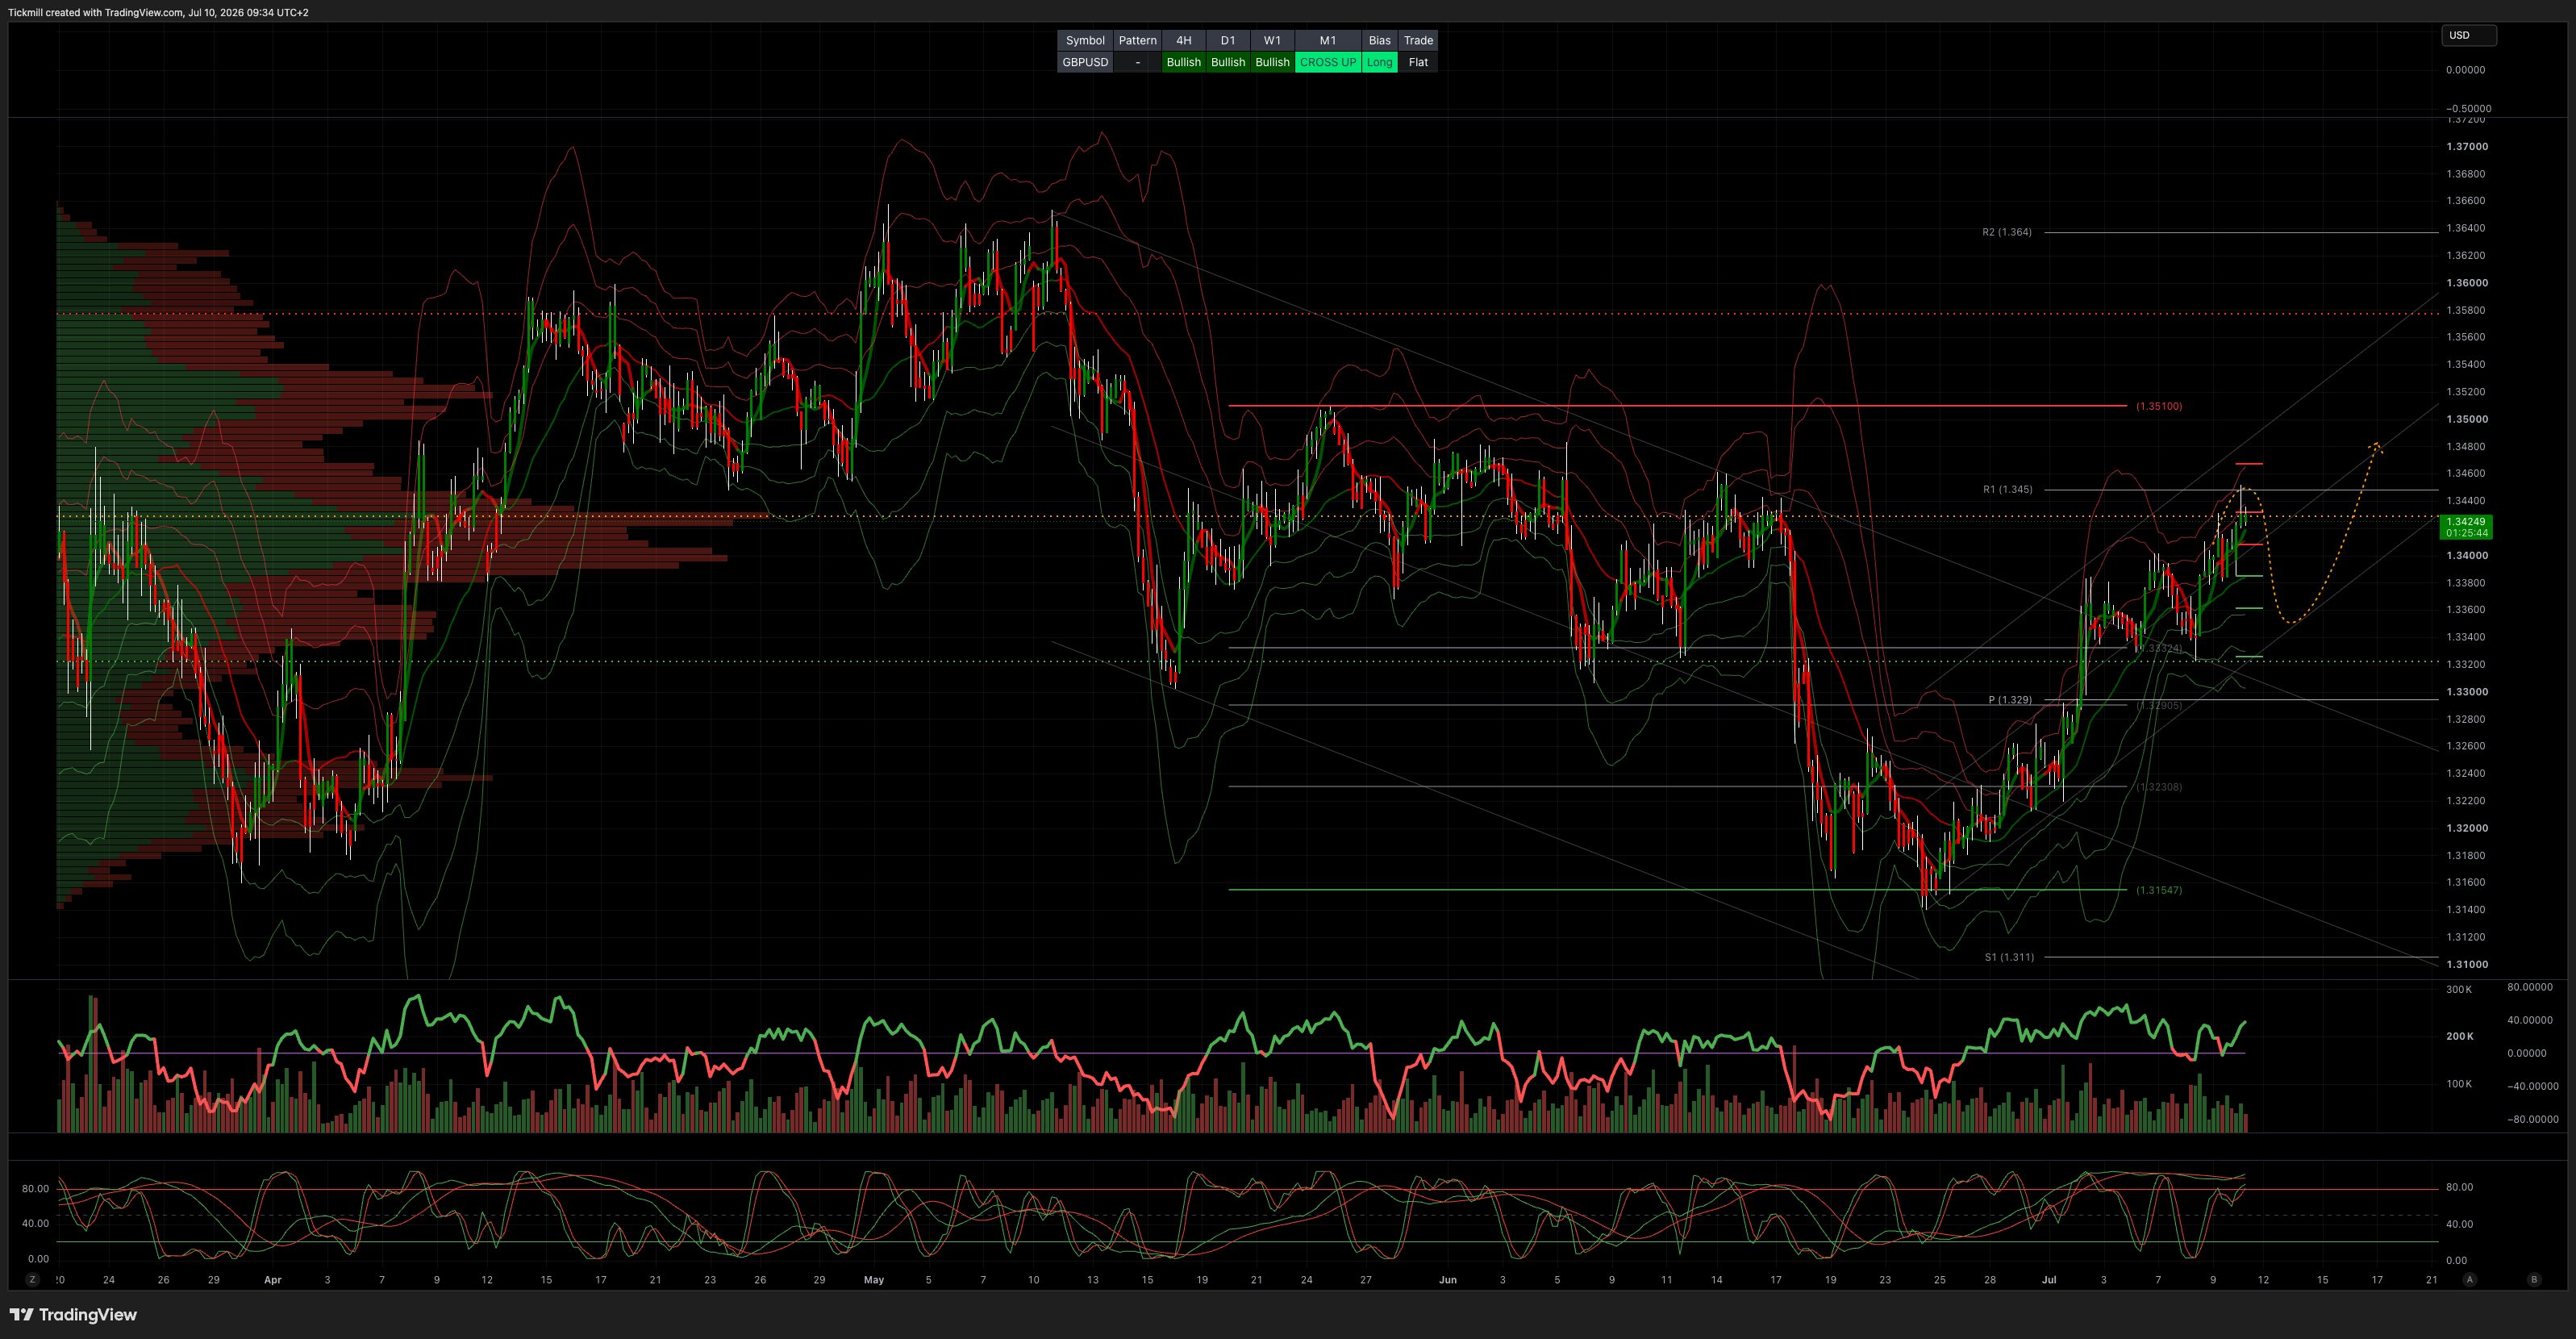
Task: Click the Jul label on the time axis
Action: (2049, 1280)
